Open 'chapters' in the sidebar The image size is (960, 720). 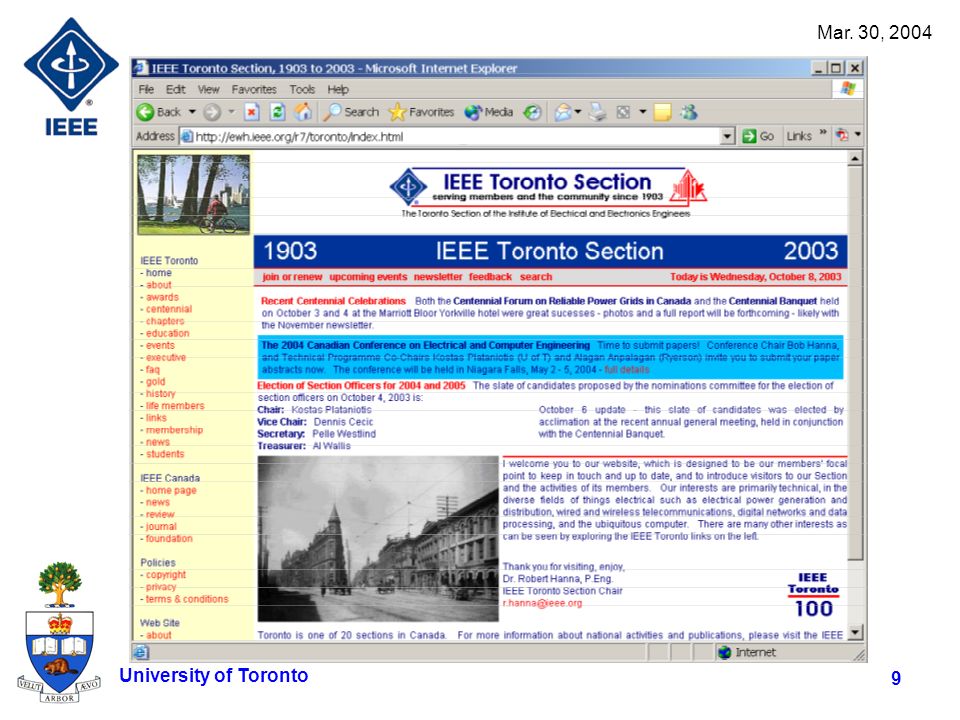click(x=165, y=321)
